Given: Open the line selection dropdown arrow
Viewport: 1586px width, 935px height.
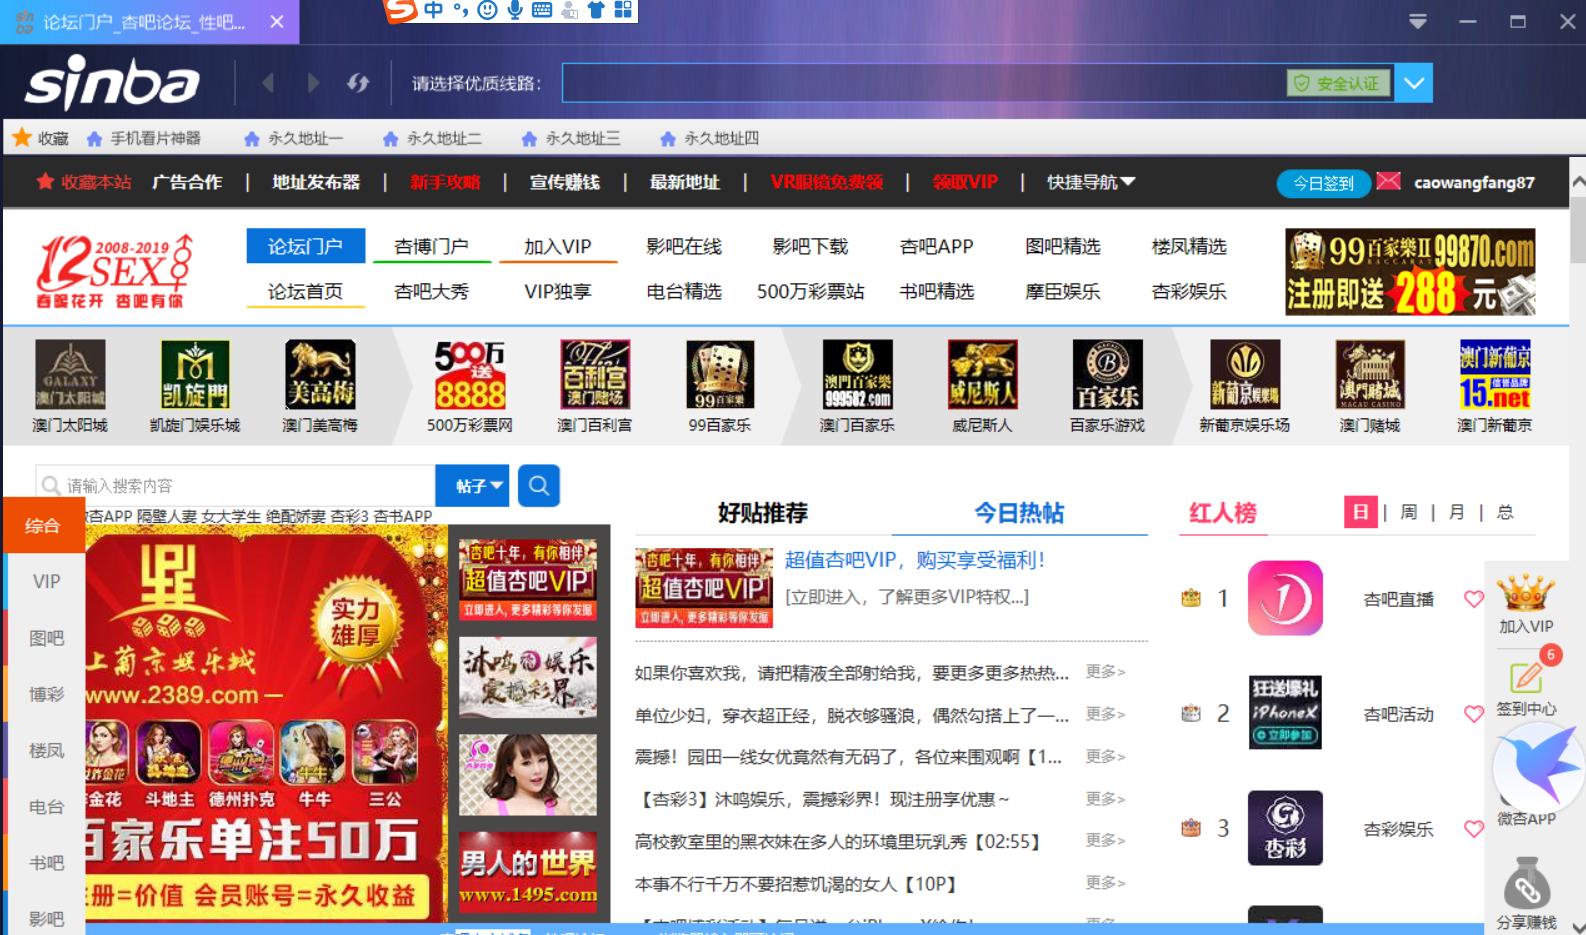Looking at the screenshot, I should (1414, 83).
